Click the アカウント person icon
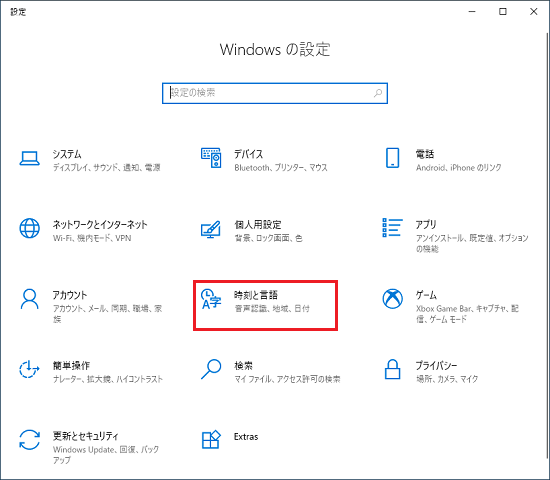Image resolution: width=550 pixels, height=480 pixels. 29,299
